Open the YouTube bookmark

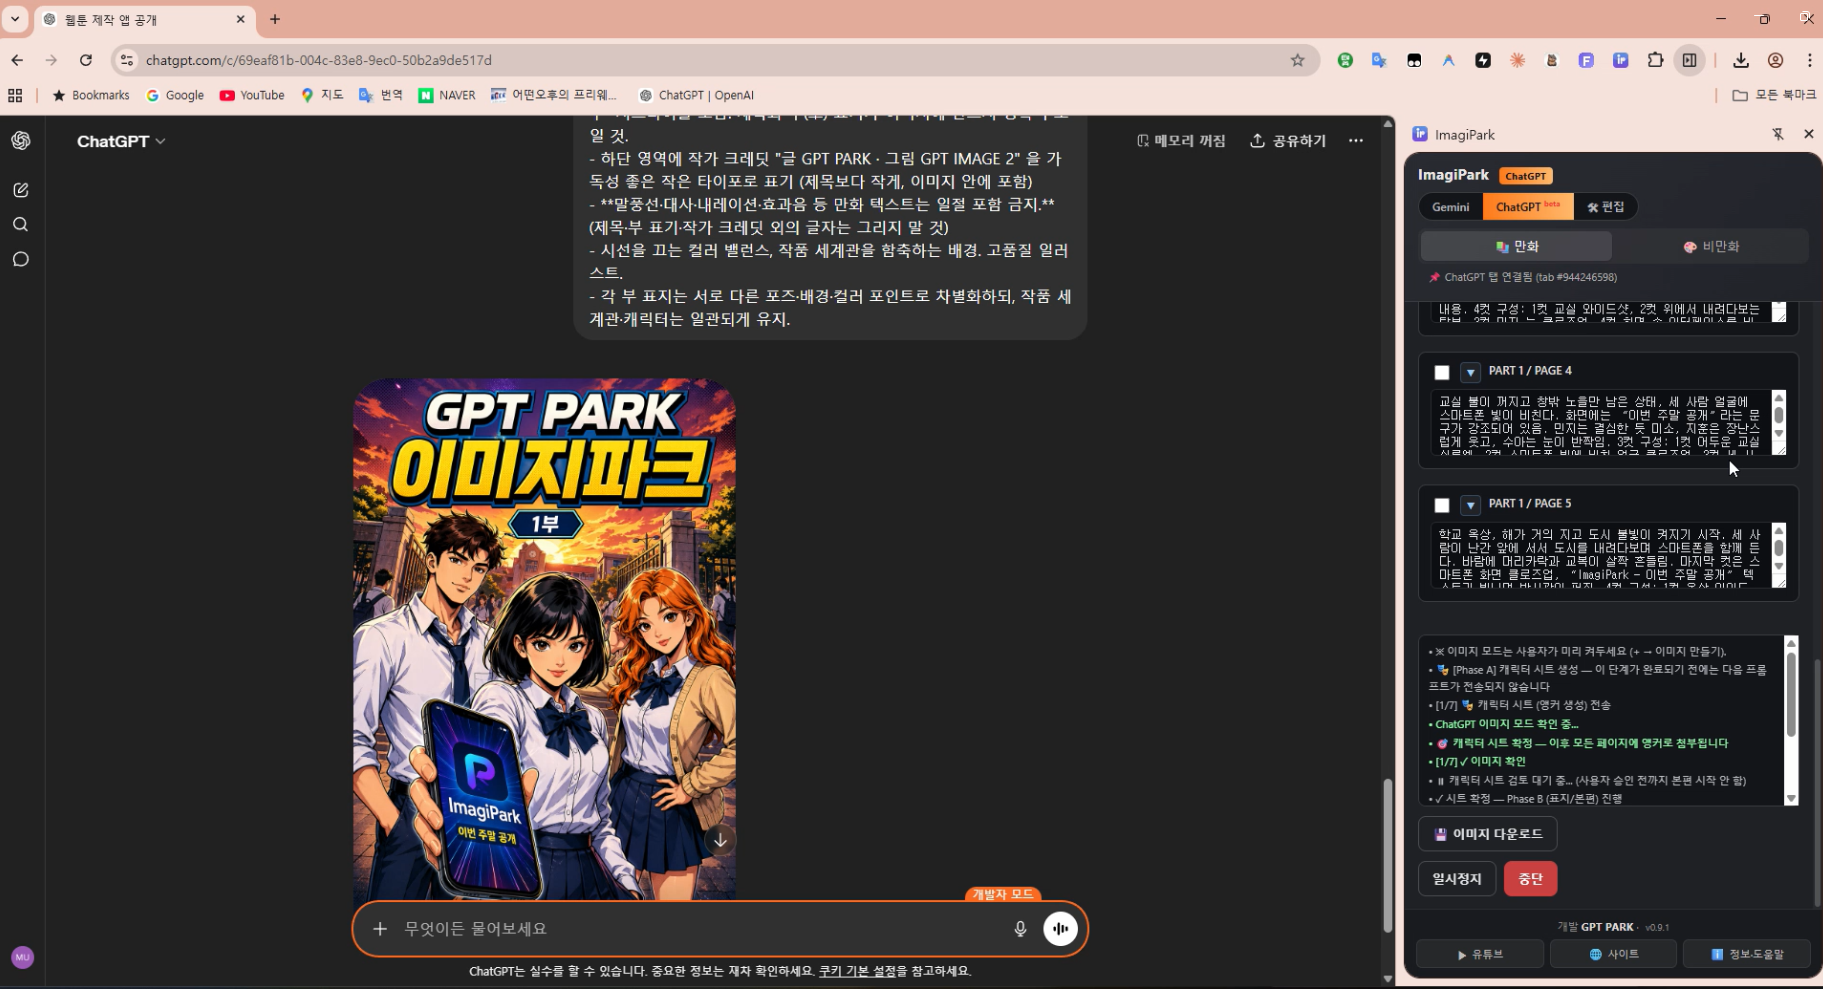(252, 95)
